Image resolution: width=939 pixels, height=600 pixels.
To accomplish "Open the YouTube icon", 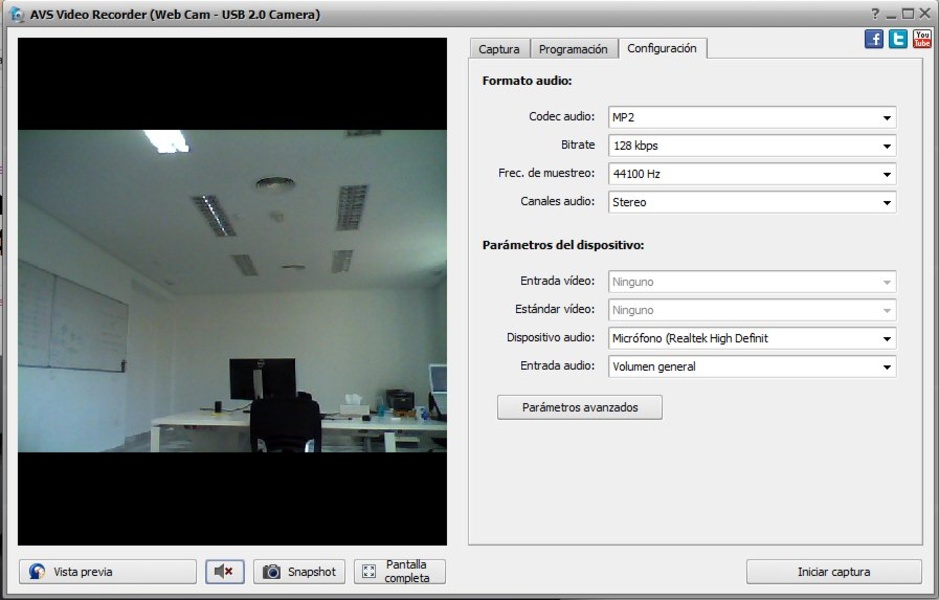I will [922, 40].
